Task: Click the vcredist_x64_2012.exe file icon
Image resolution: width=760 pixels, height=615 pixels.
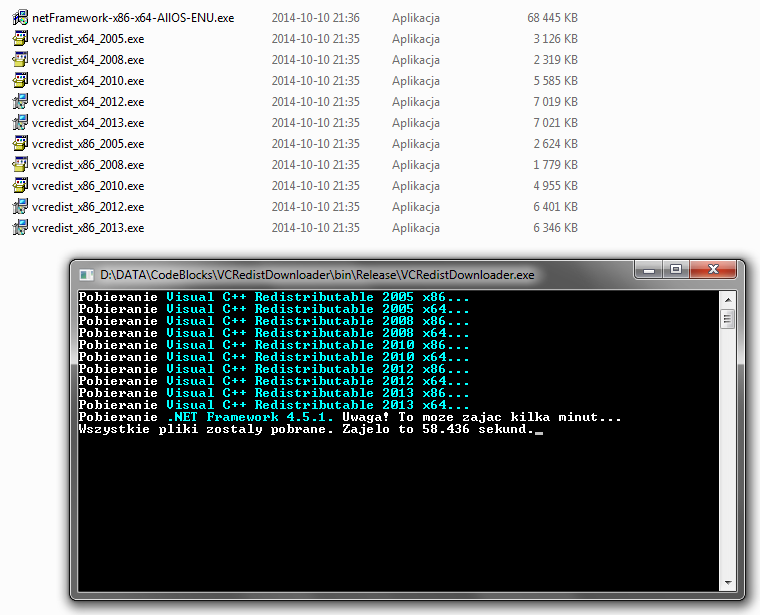Action: (20, 102)
